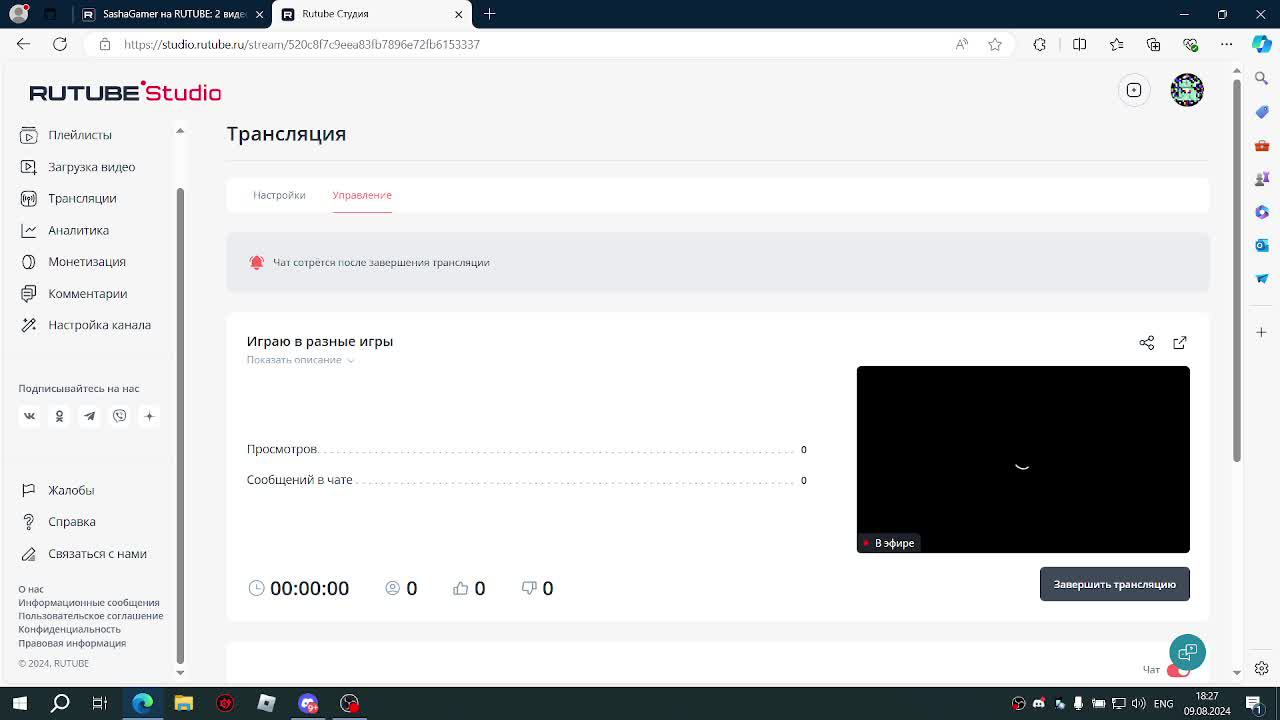Click ENG language indicator

pos(1164,704)
